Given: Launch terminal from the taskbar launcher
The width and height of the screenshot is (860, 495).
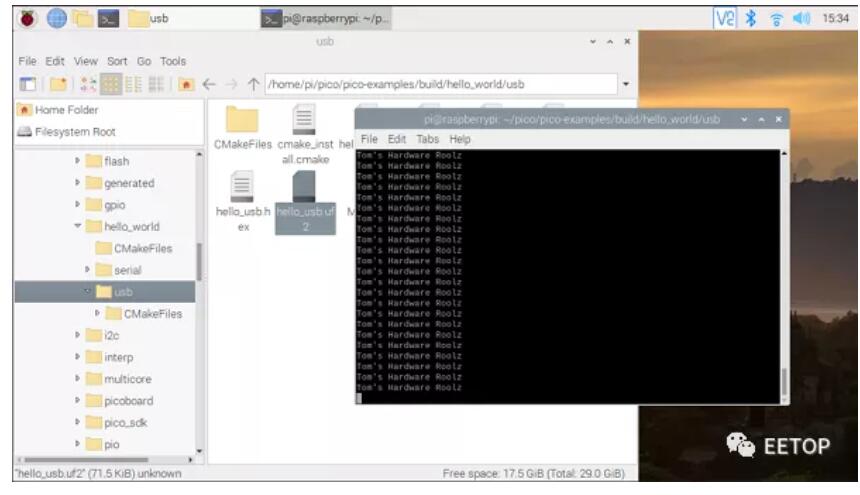Looking at the screenshot, I should pyautogui.click(x=109, y=19).
